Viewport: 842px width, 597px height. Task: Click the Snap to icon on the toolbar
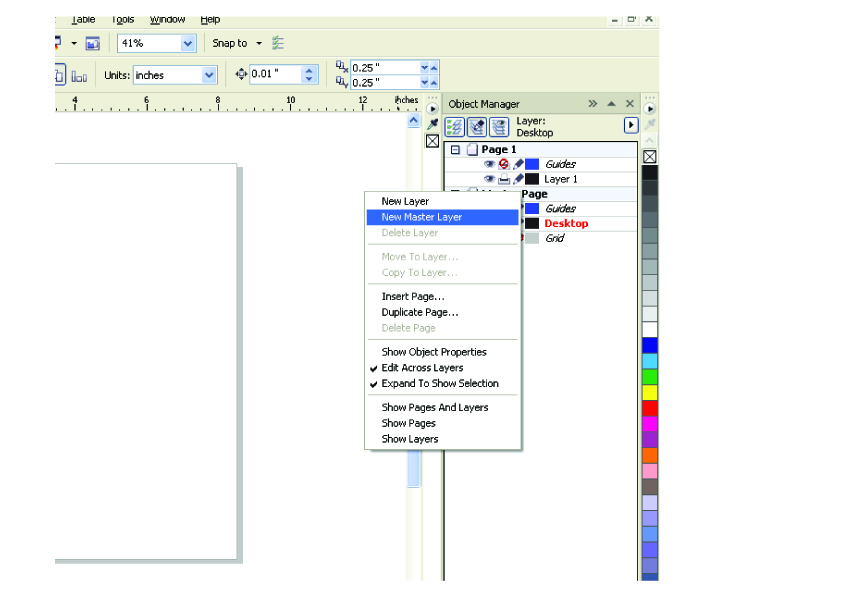(x=280, y=44)
